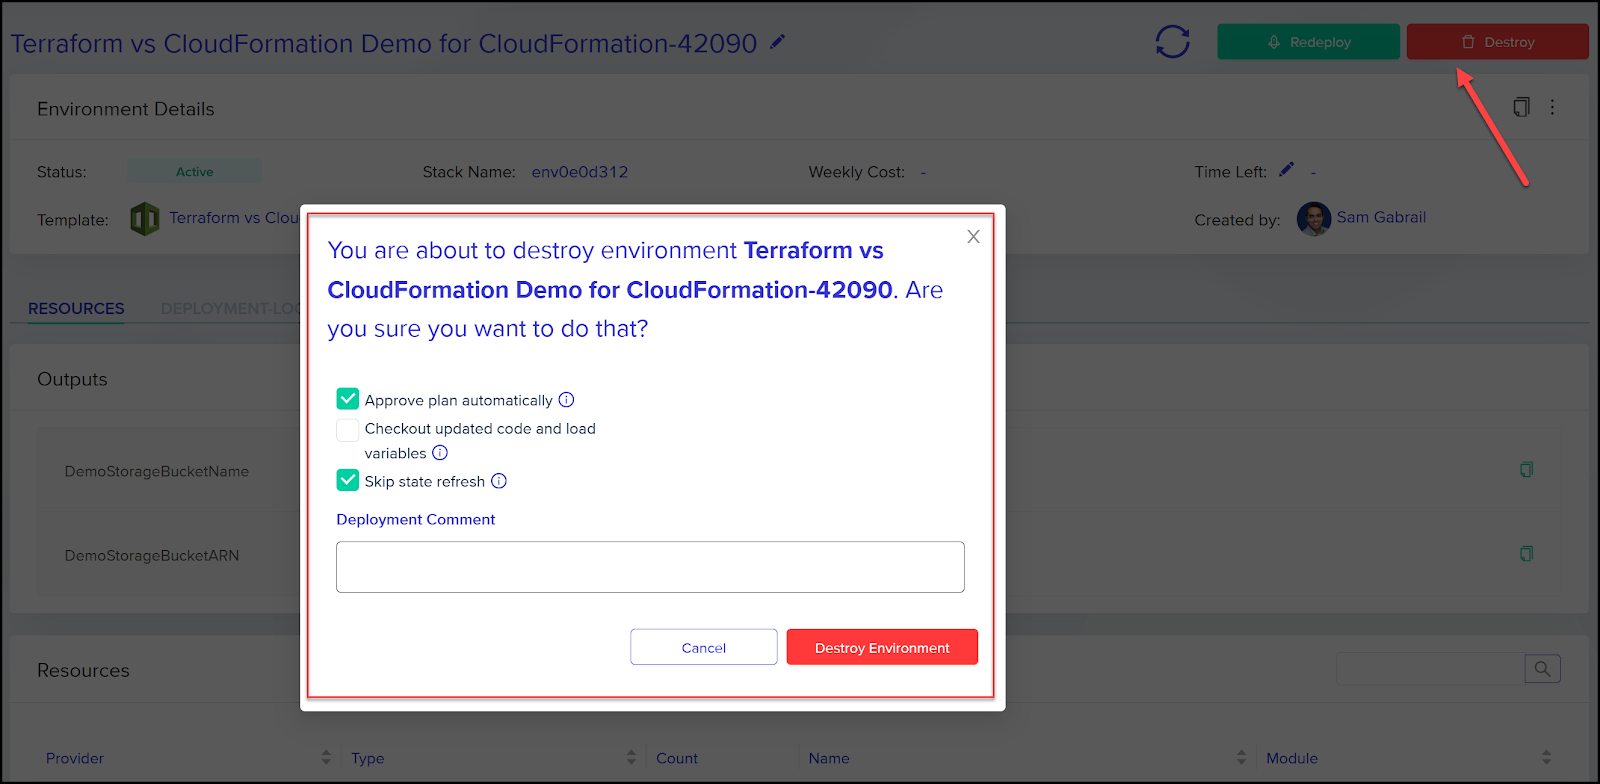Image resolution: width=1600 pixels, height=784 pixels.
Task: Edit environment name with the pencil icon
Action: point(777,42)
